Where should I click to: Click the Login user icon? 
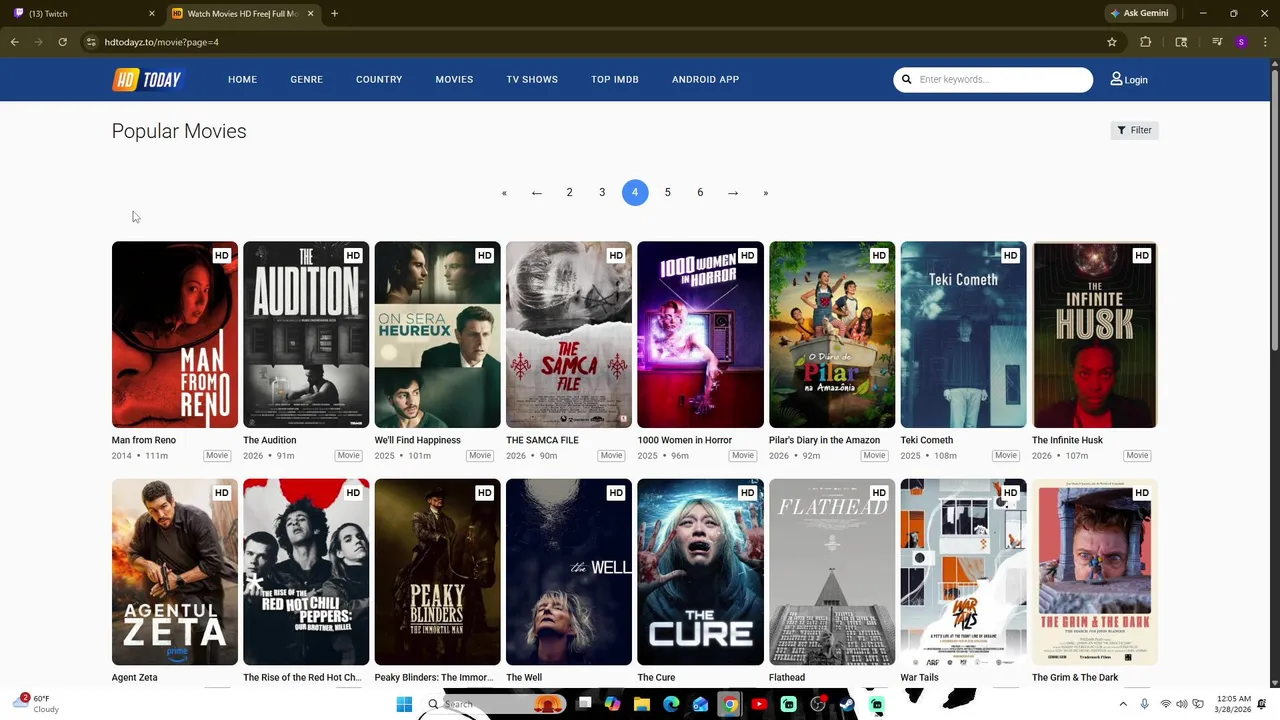click(1116, 79)
